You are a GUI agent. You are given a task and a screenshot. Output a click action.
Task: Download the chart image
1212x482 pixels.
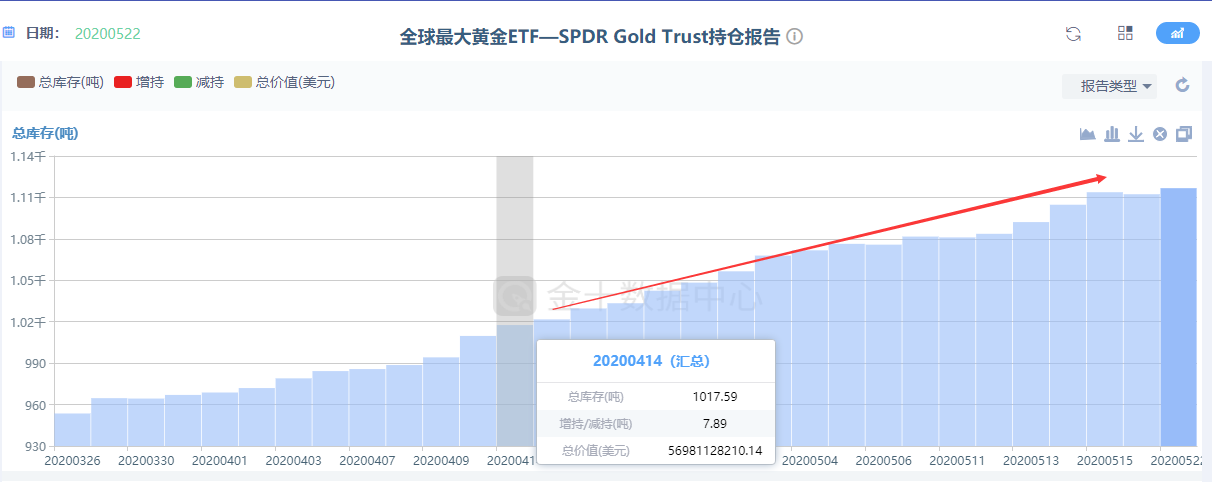(x=1136, y=134)
